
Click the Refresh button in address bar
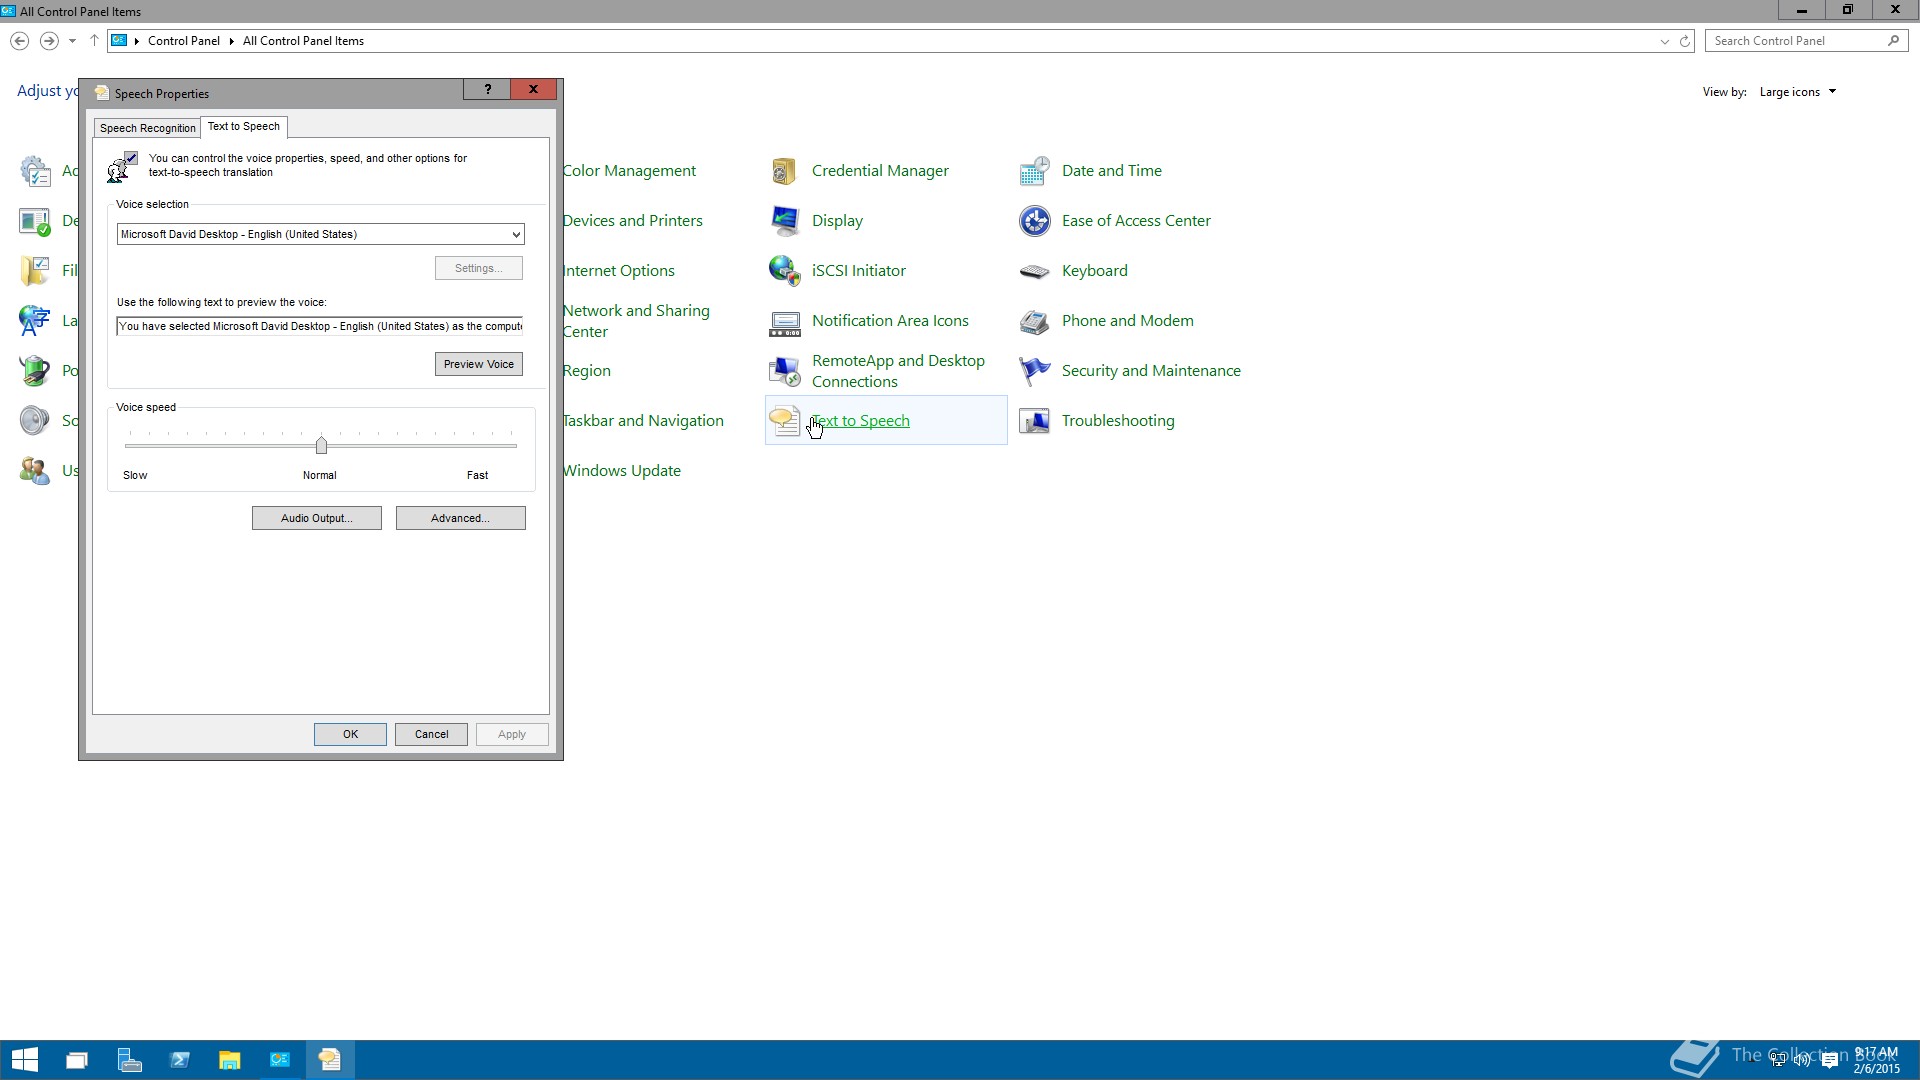point(1685,41)
